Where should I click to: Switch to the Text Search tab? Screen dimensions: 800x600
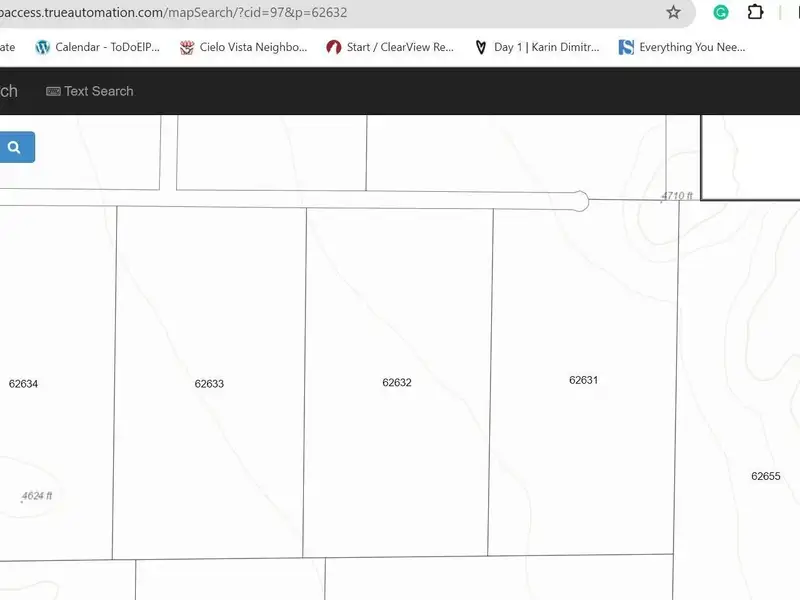coord(90,91)
